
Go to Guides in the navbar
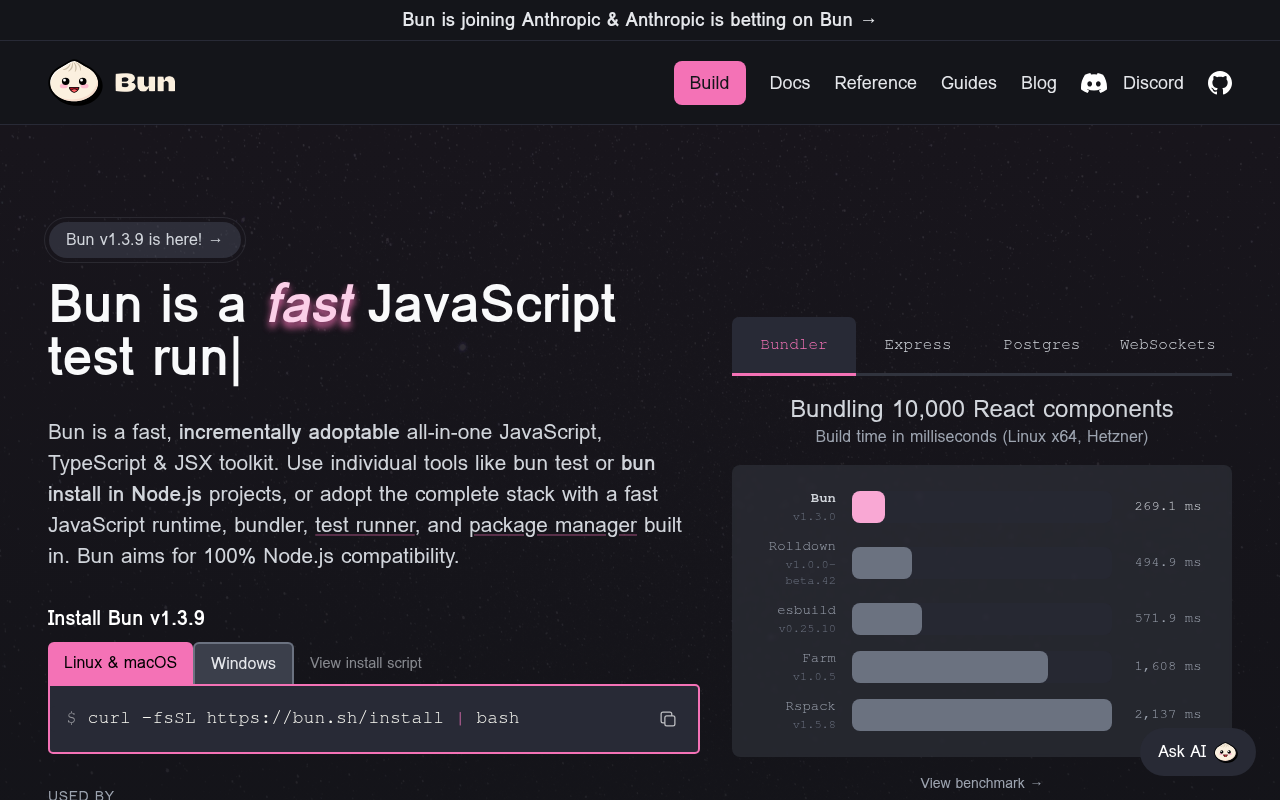click(x=968, y=83)
